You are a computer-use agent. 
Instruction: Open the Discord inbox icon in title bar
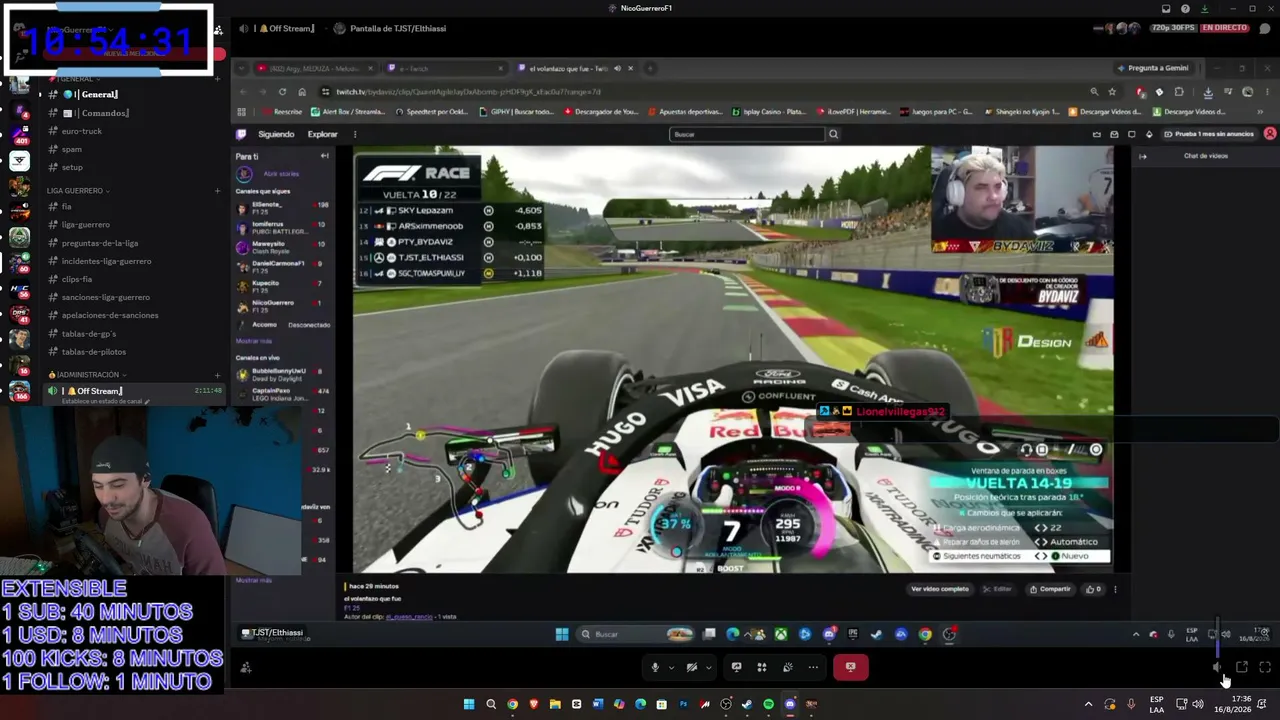pos(1166,8)
